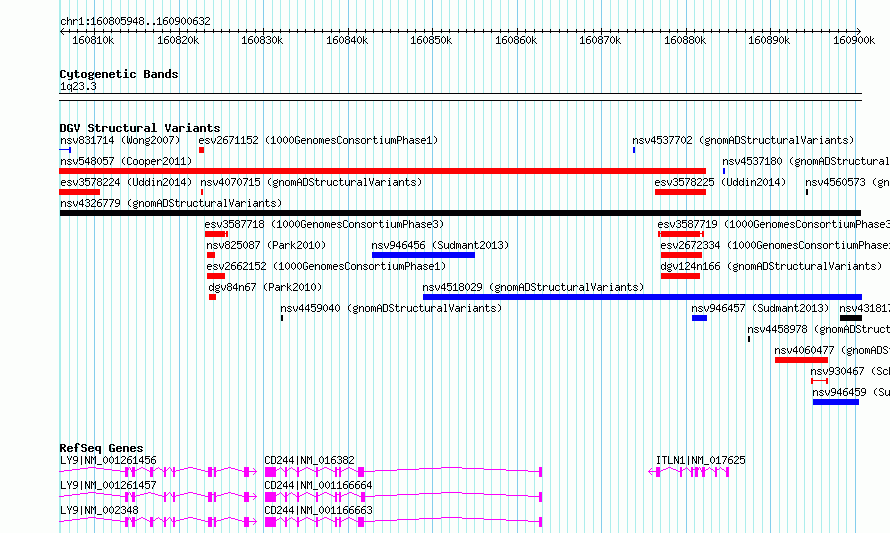
Task: Click the nsv946456 (Sudmant2013) blue bar
Action: 423,255
